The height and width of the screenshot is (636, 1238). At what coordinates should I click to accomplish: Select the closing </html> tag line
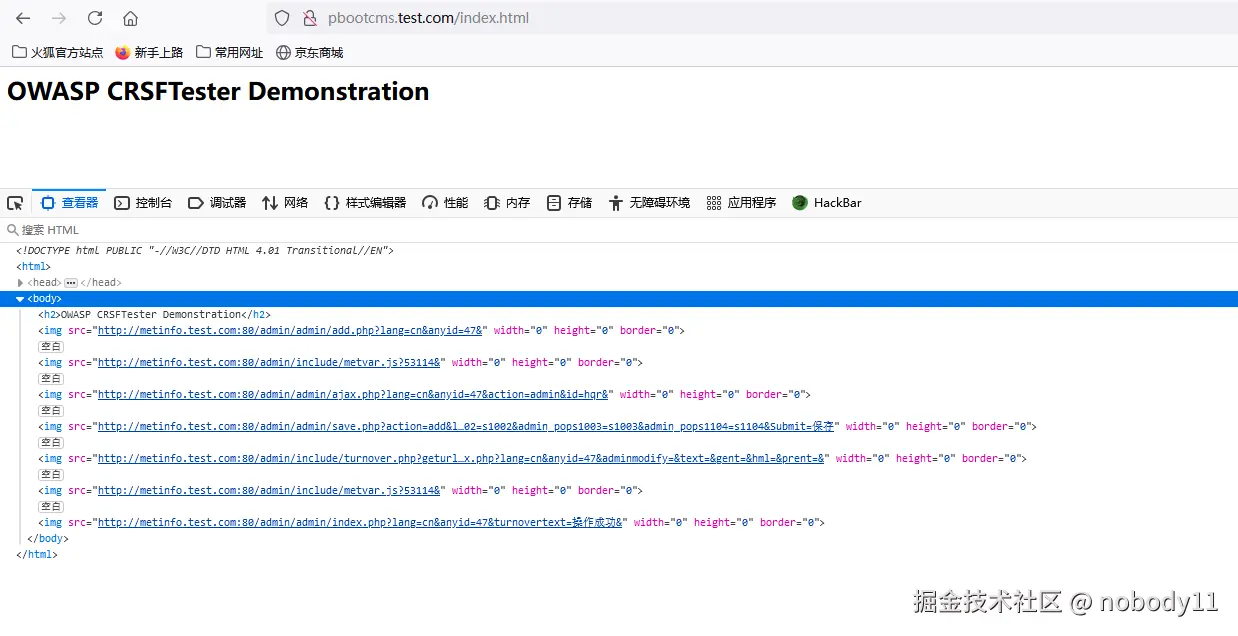(x=37, y=555)
